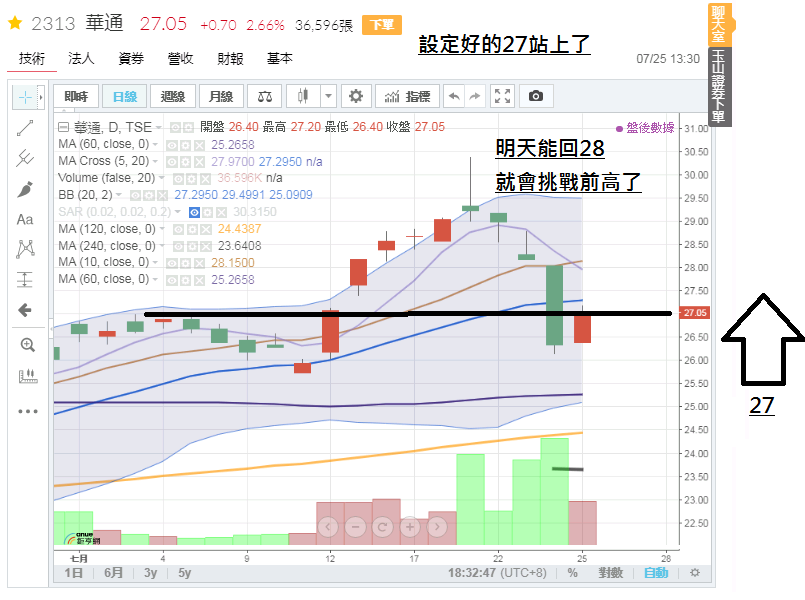Open 玉山證券下單 side tab
The image size is (805, 600).
pos(720,86)
